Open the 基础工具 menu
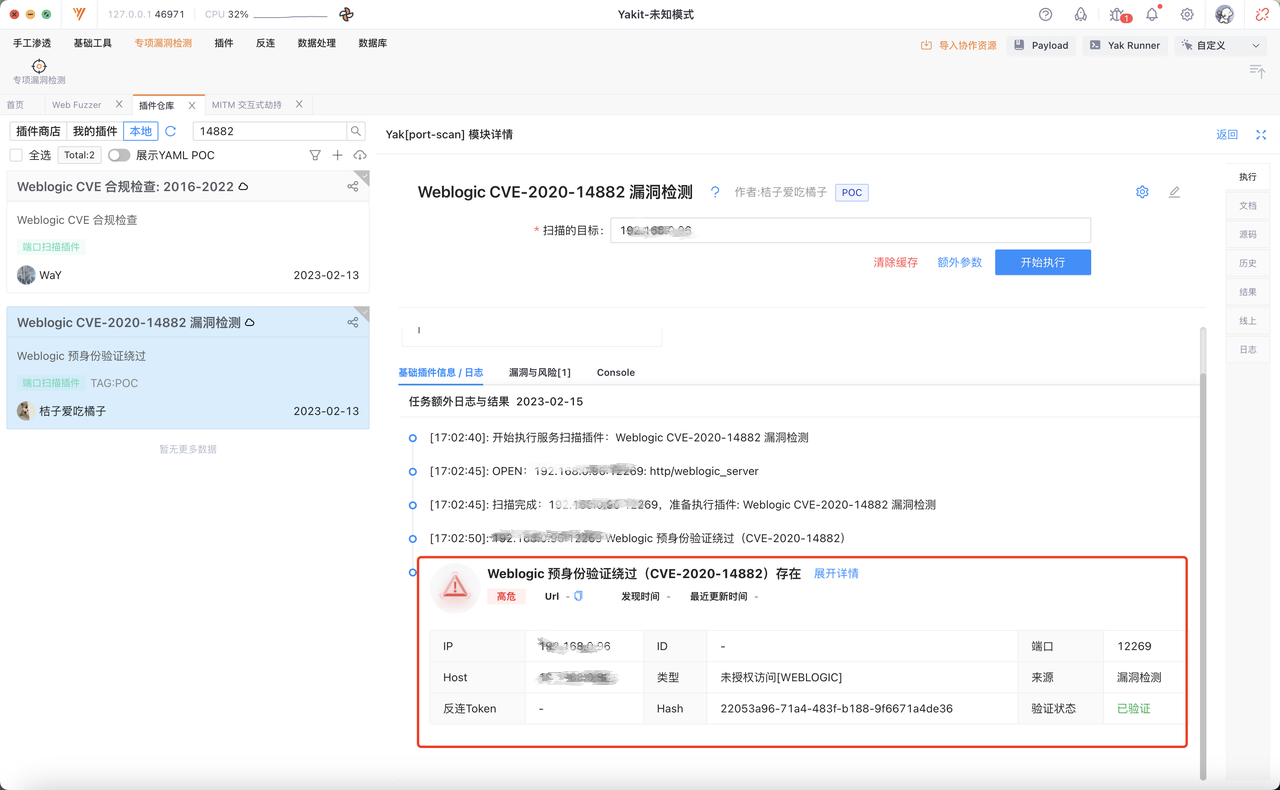 pyautogui.click(x=93, y=43)
